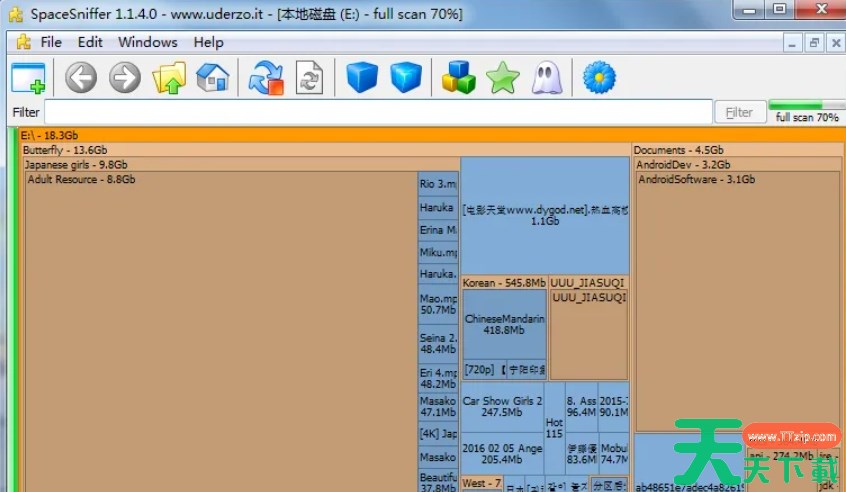Viewport: 846px width, 492px height.
Task: Click inside the Filter text field
Action: point(378,112)
